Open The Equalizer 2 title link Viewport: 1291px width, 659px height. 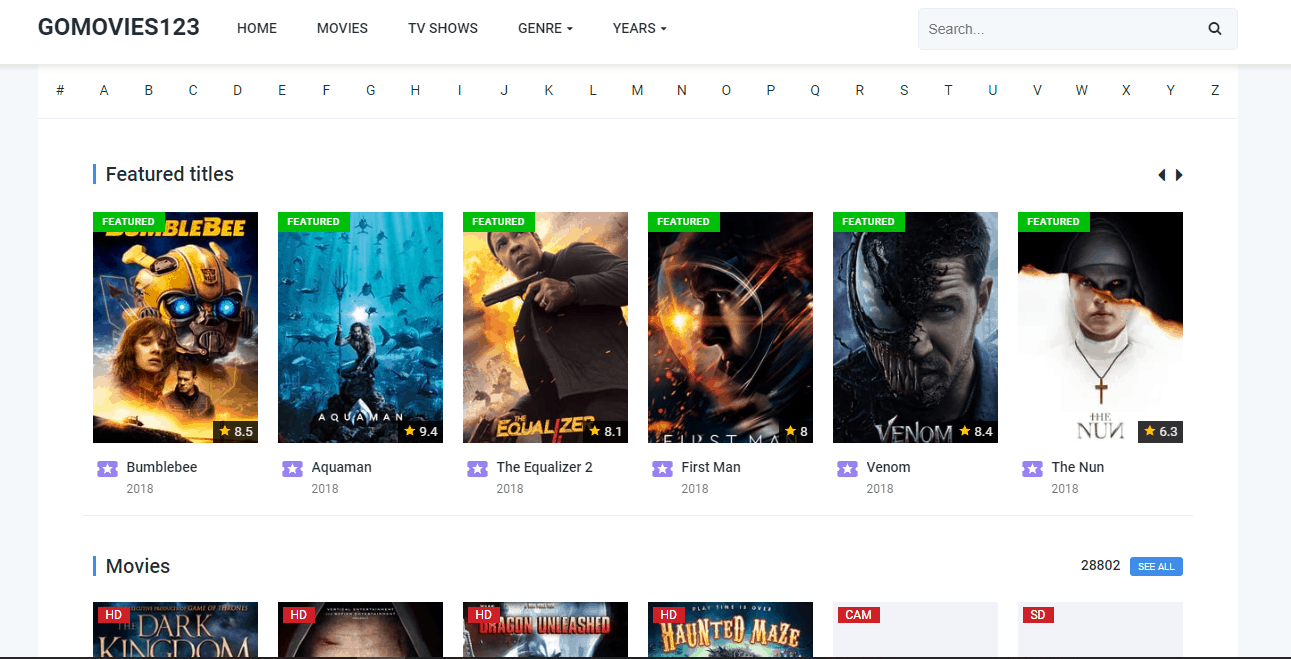click(x=544, y=467)
